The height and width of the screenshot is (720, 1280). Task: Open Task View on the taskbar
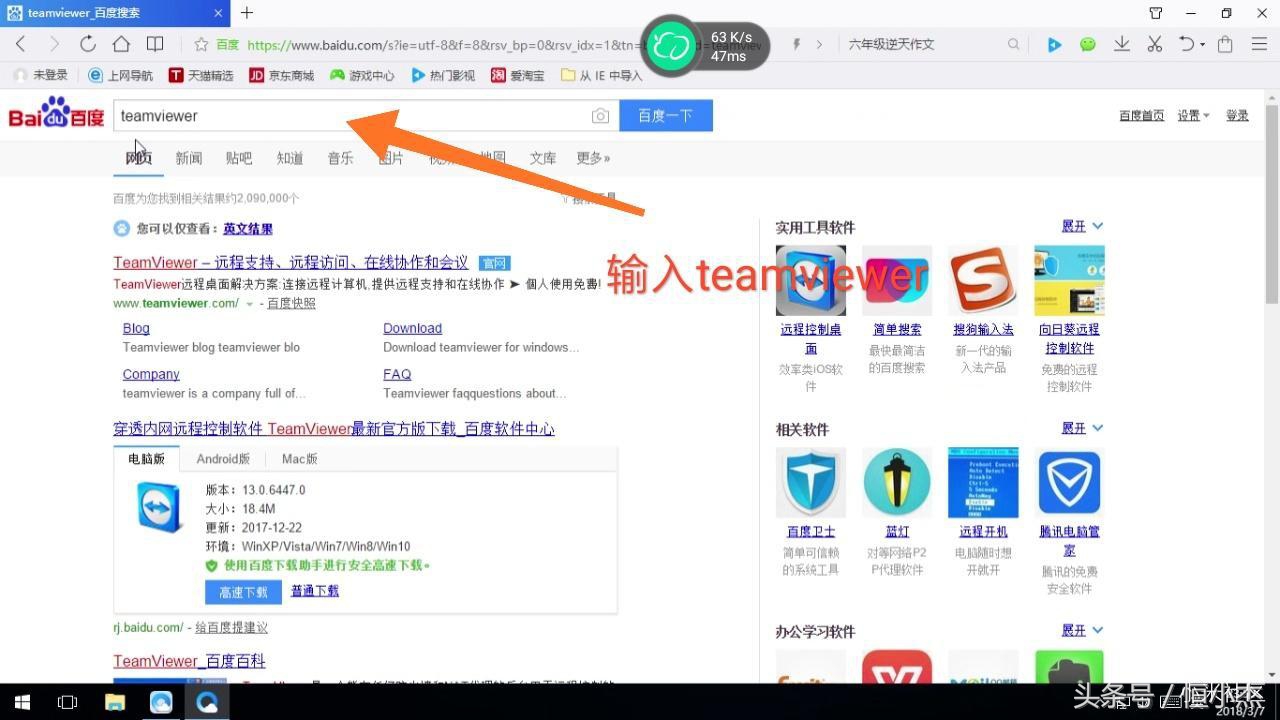(x=67, y=702)
